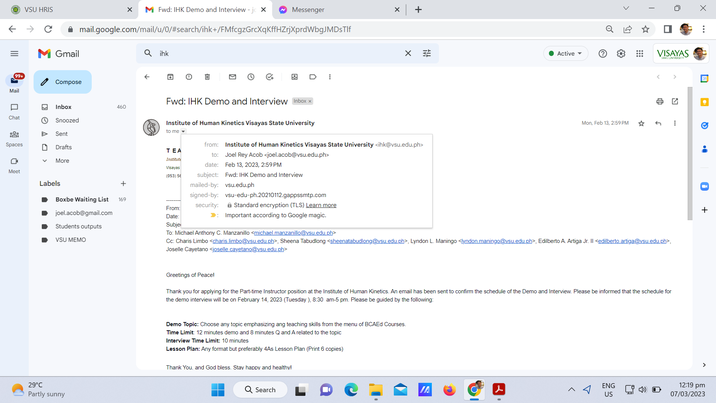Viewport: 716px width, 403px height.
Task: Remove the Inbox label tag from subject
Action: pos(309,101)
